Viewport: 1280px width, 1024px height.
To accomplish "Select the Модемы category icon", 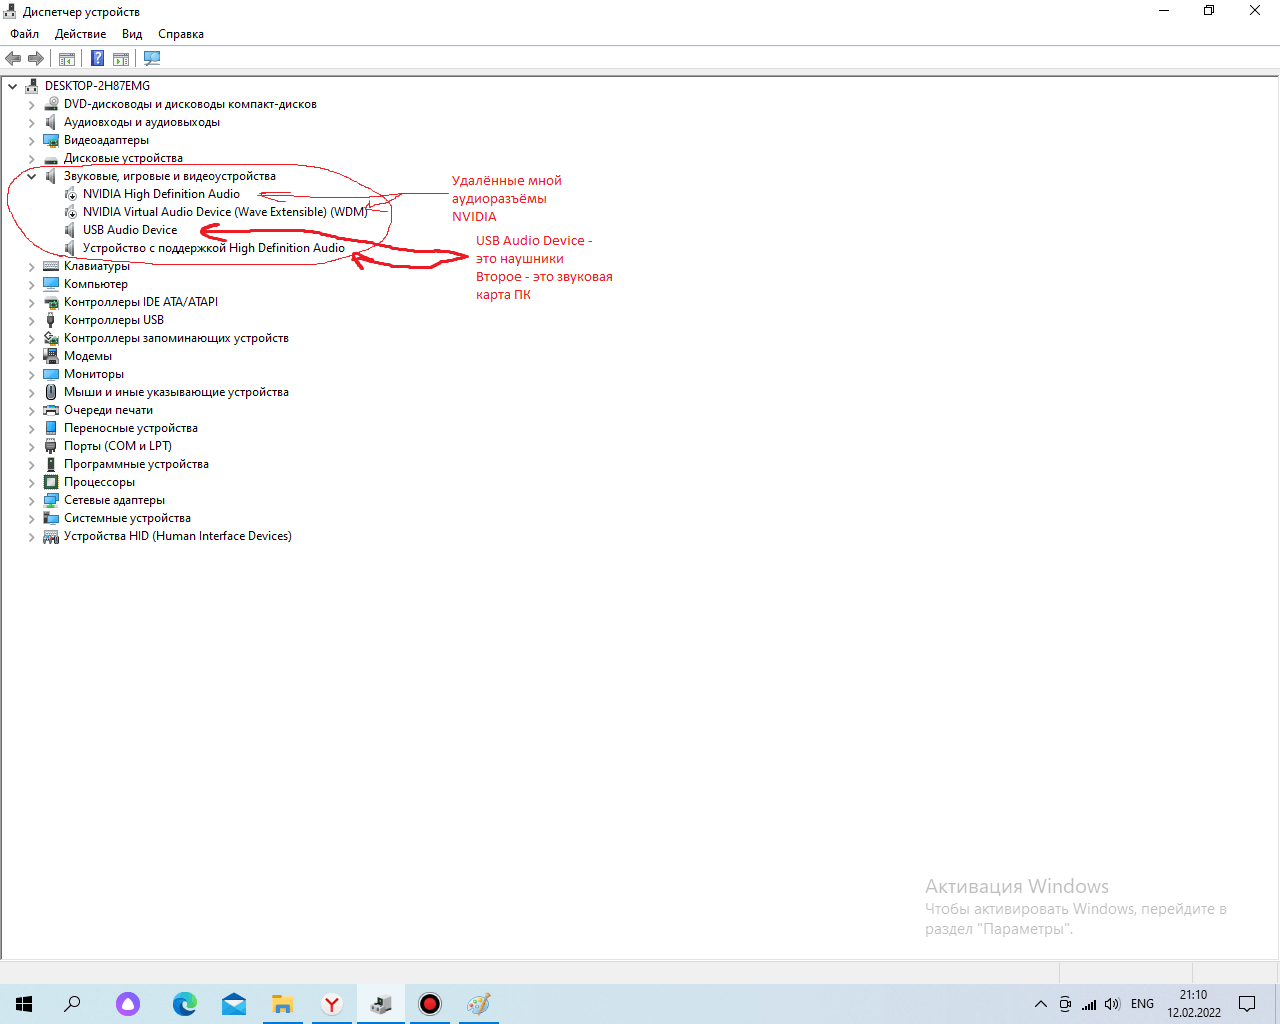I will 51,356.
